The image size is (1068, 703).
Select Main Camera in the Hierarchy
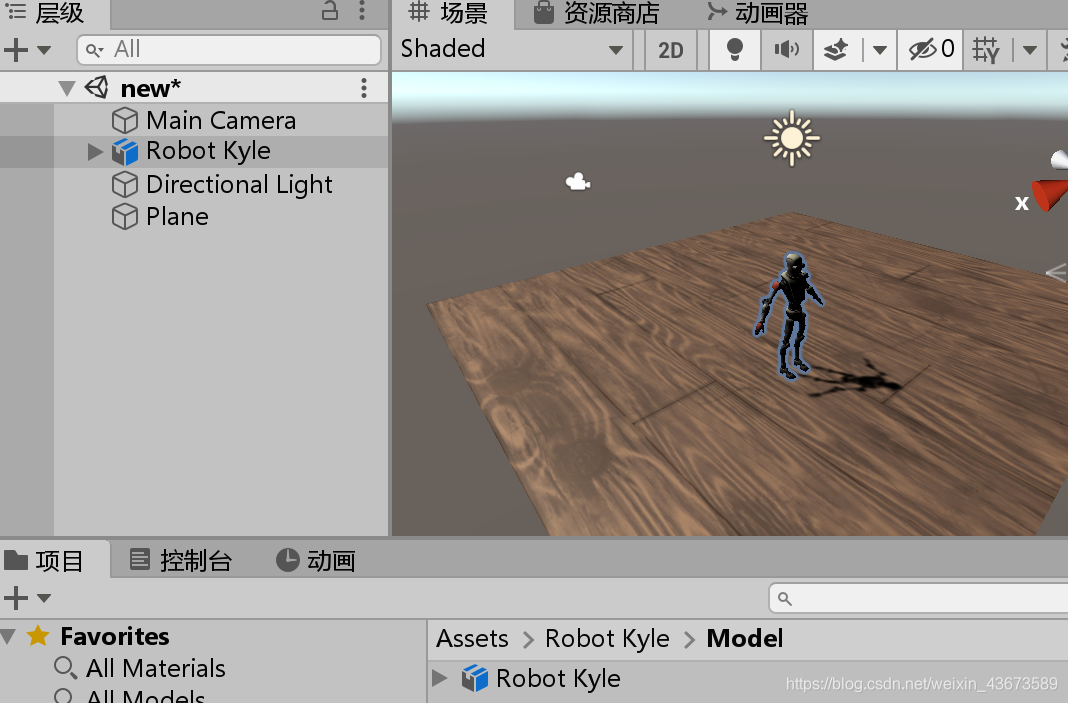click(221, 121)
